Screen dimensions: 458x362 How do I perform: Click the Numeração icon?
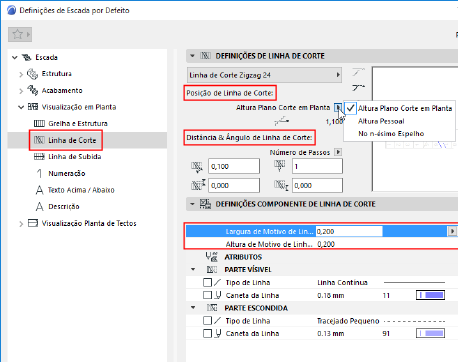[x=39, y=173]
